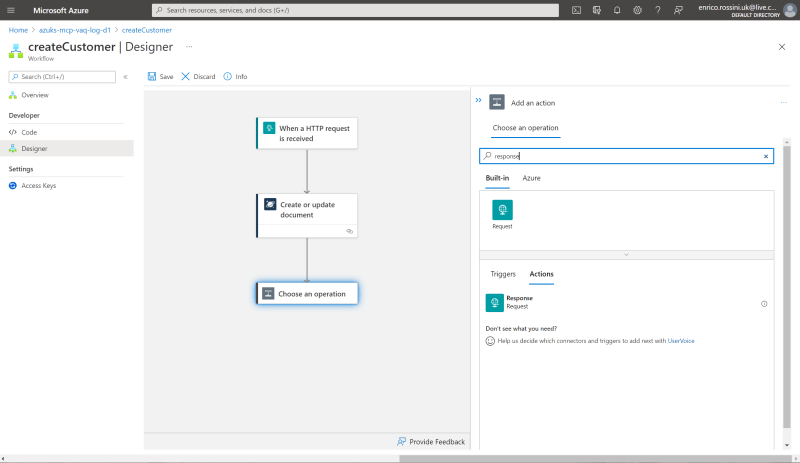Select Designer in the left menu

[x=66, y=149]
